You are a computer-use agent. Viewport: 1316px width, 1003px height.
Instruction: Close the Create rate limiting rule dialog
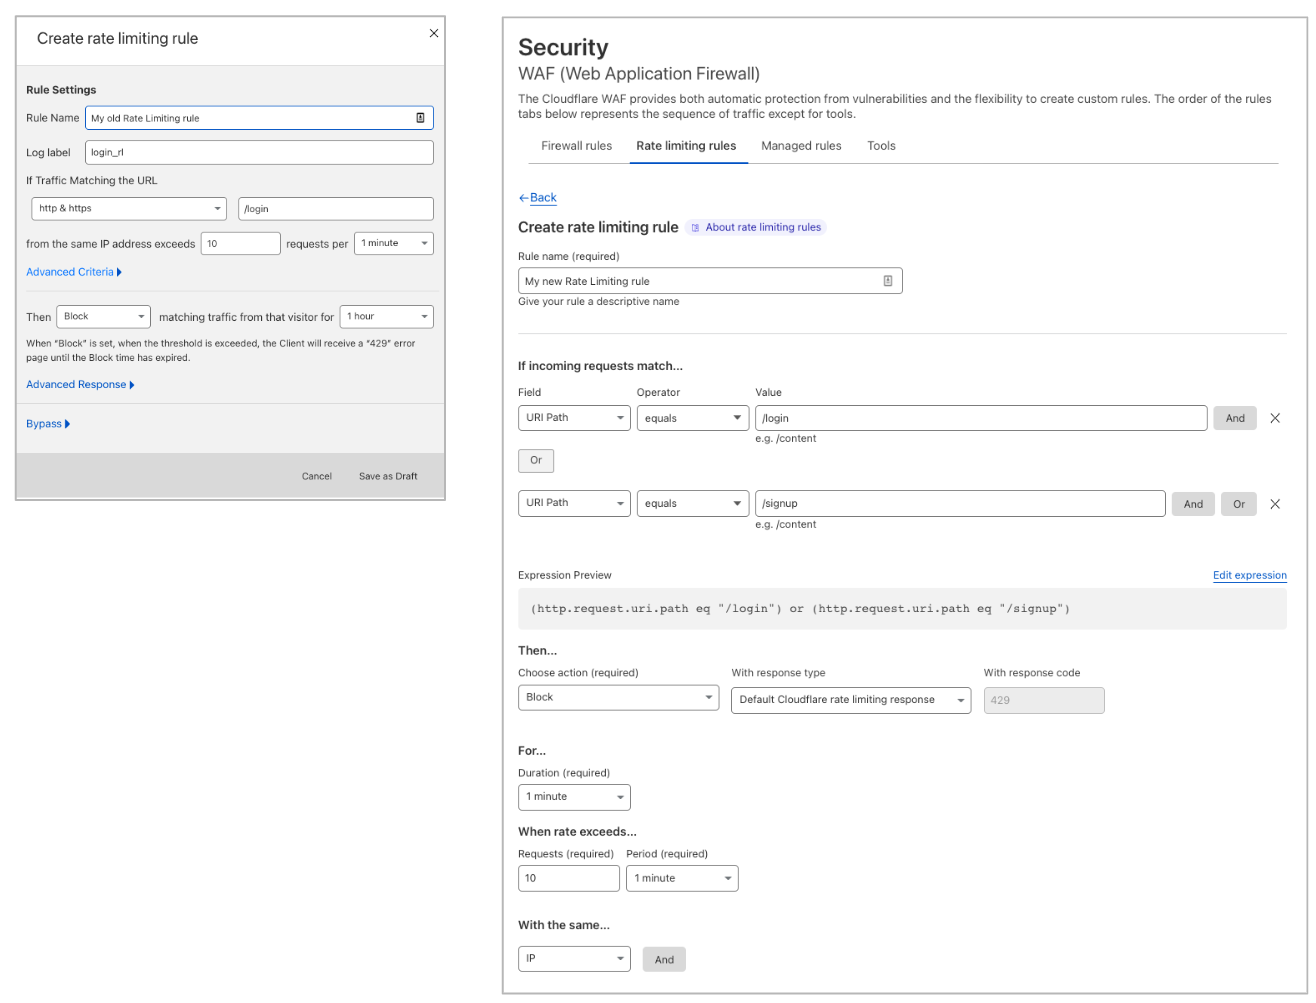pyautogui.click(x=433, y=33)
